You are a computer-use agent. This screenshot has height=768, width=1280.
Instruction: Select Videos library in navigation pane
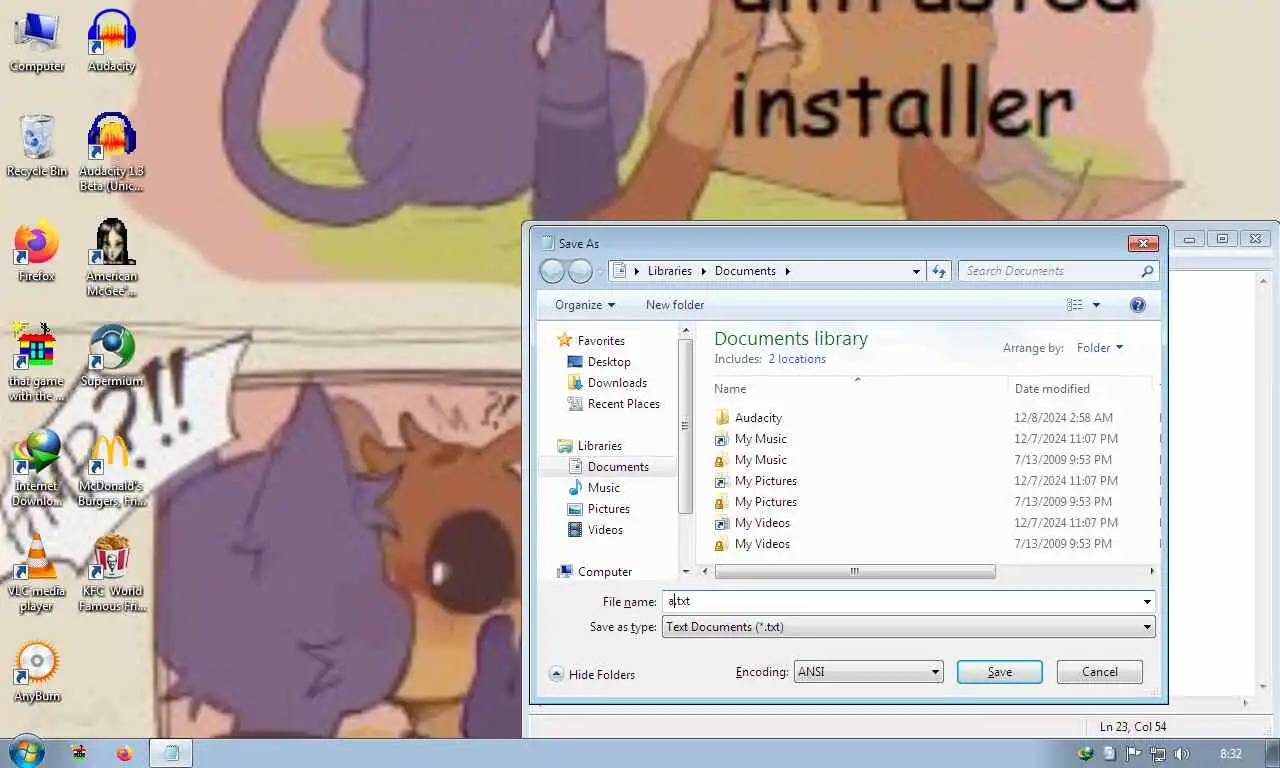(605, 530)
